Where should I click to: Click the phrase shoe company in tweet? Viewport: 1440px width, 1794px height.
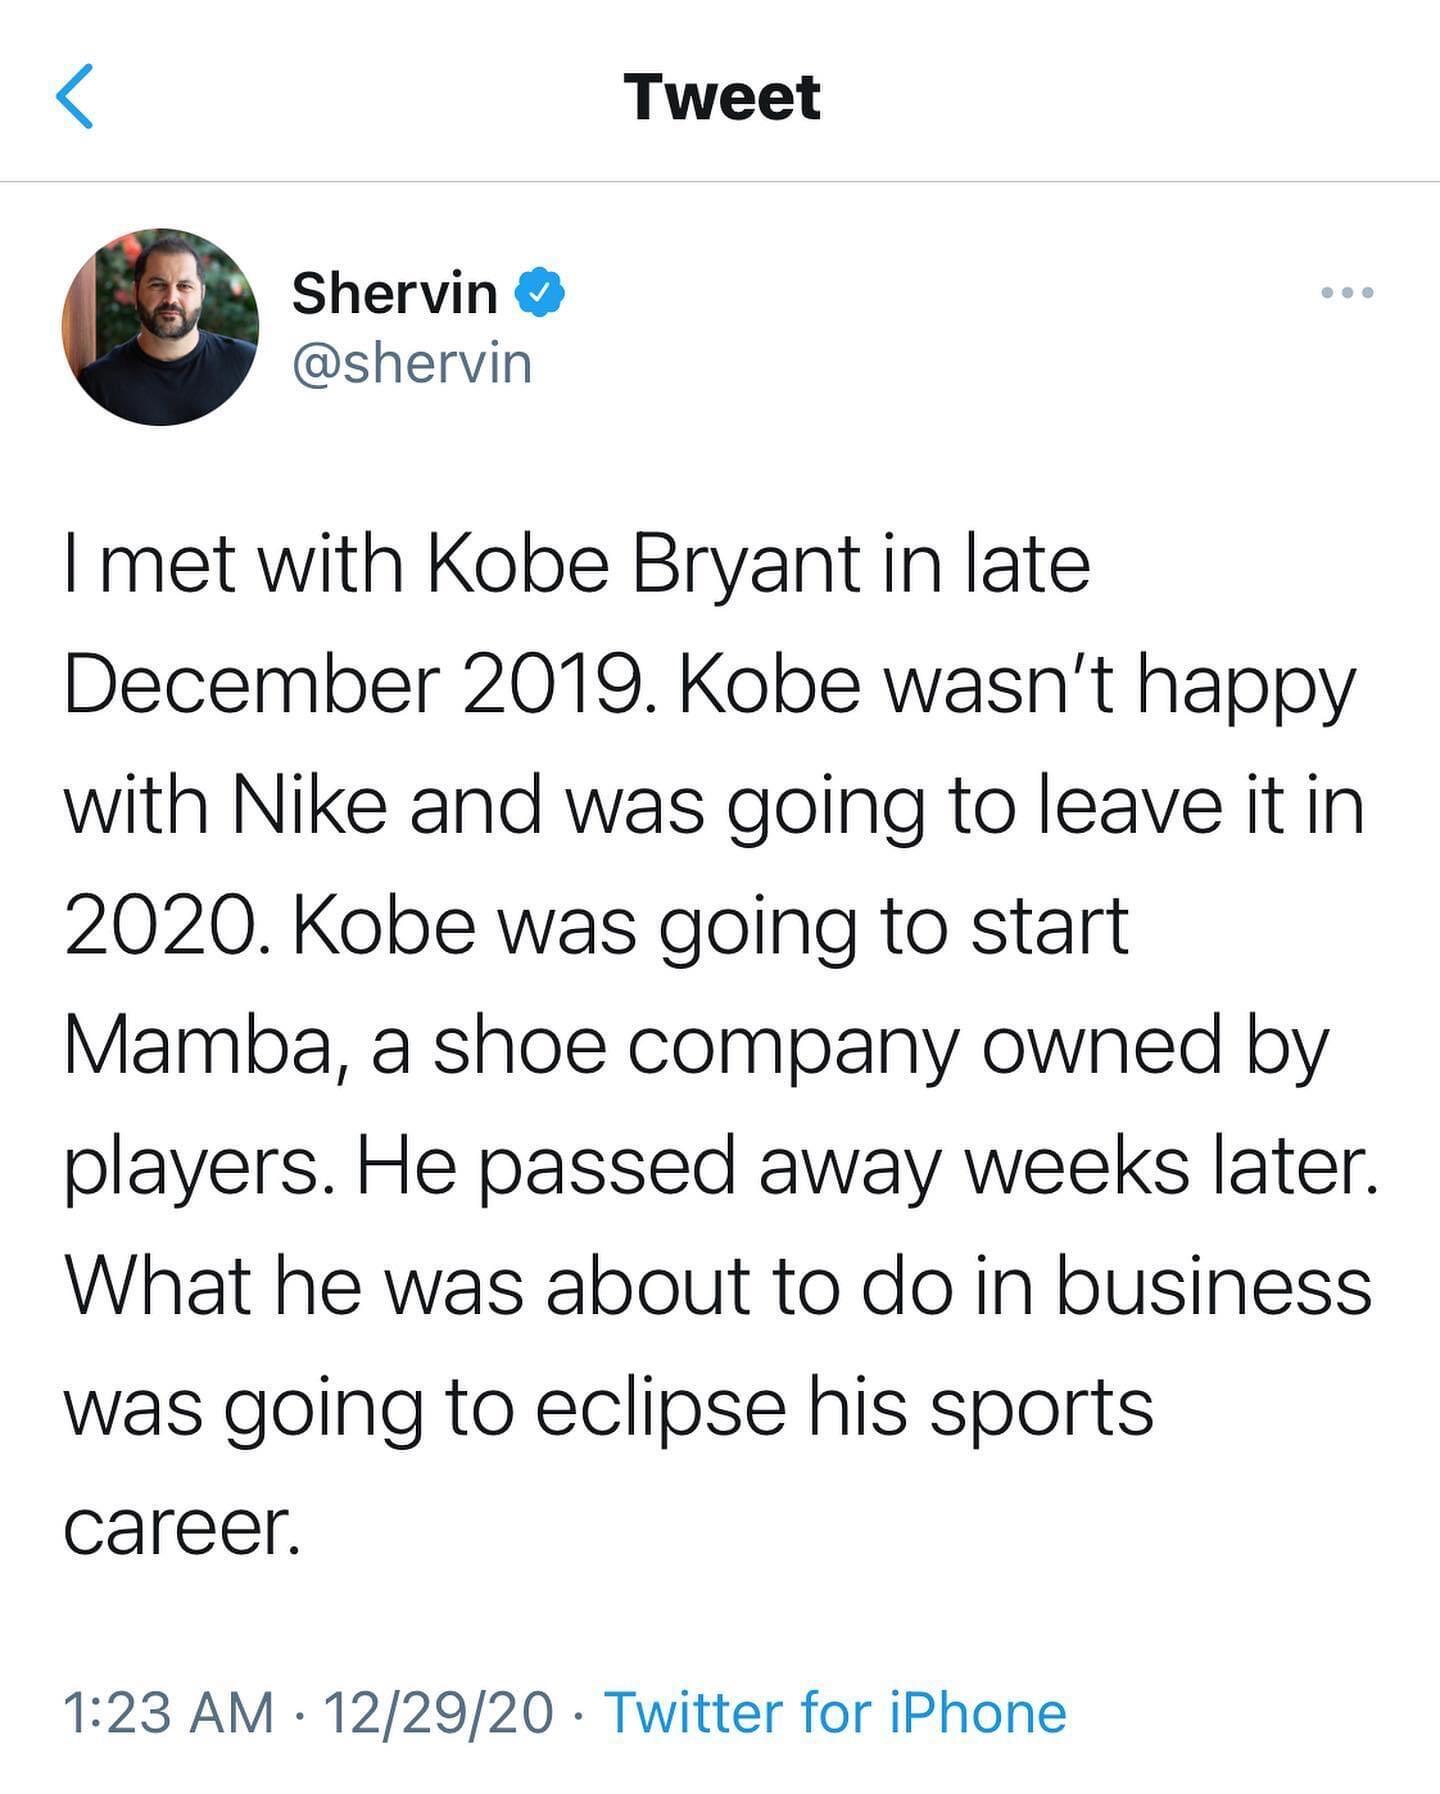click(698, 1046)
